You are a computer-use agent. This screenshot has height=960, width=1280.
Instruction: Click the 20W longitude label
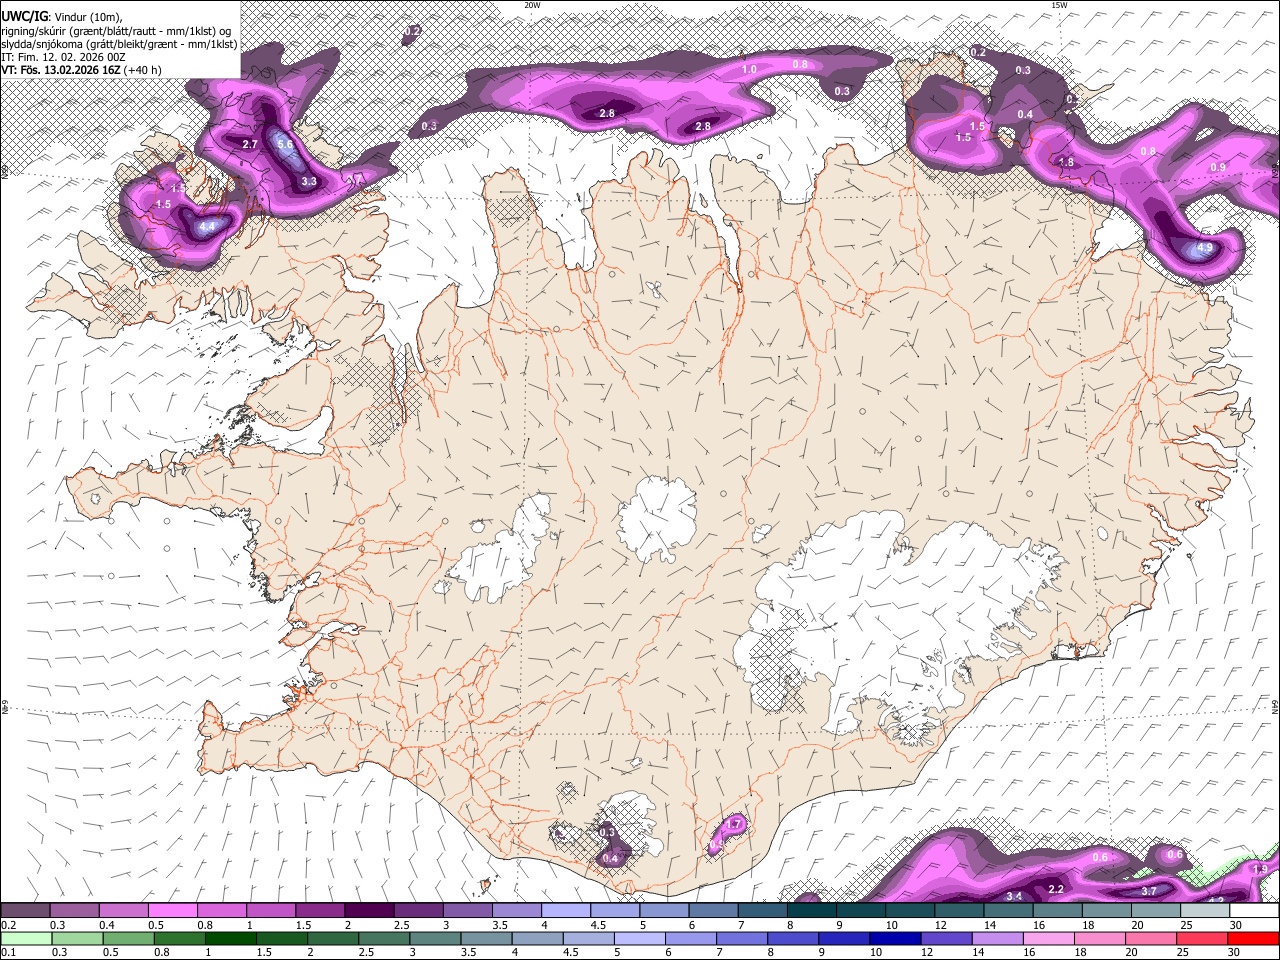532,5
